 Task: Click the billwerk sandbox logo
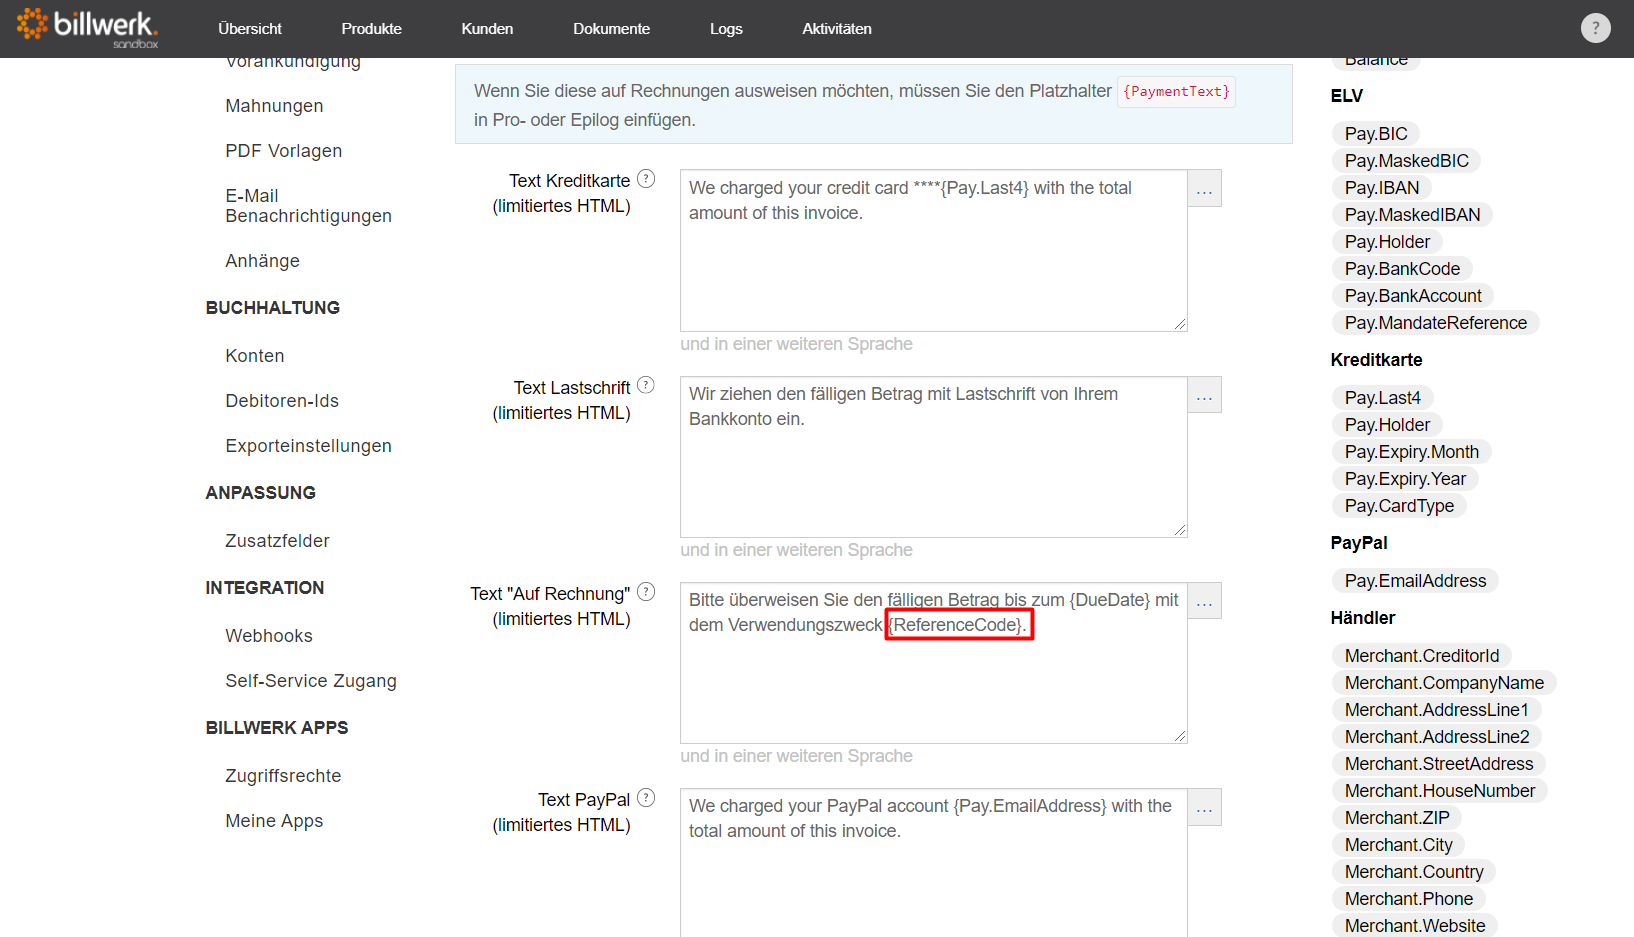click(87, 27)
